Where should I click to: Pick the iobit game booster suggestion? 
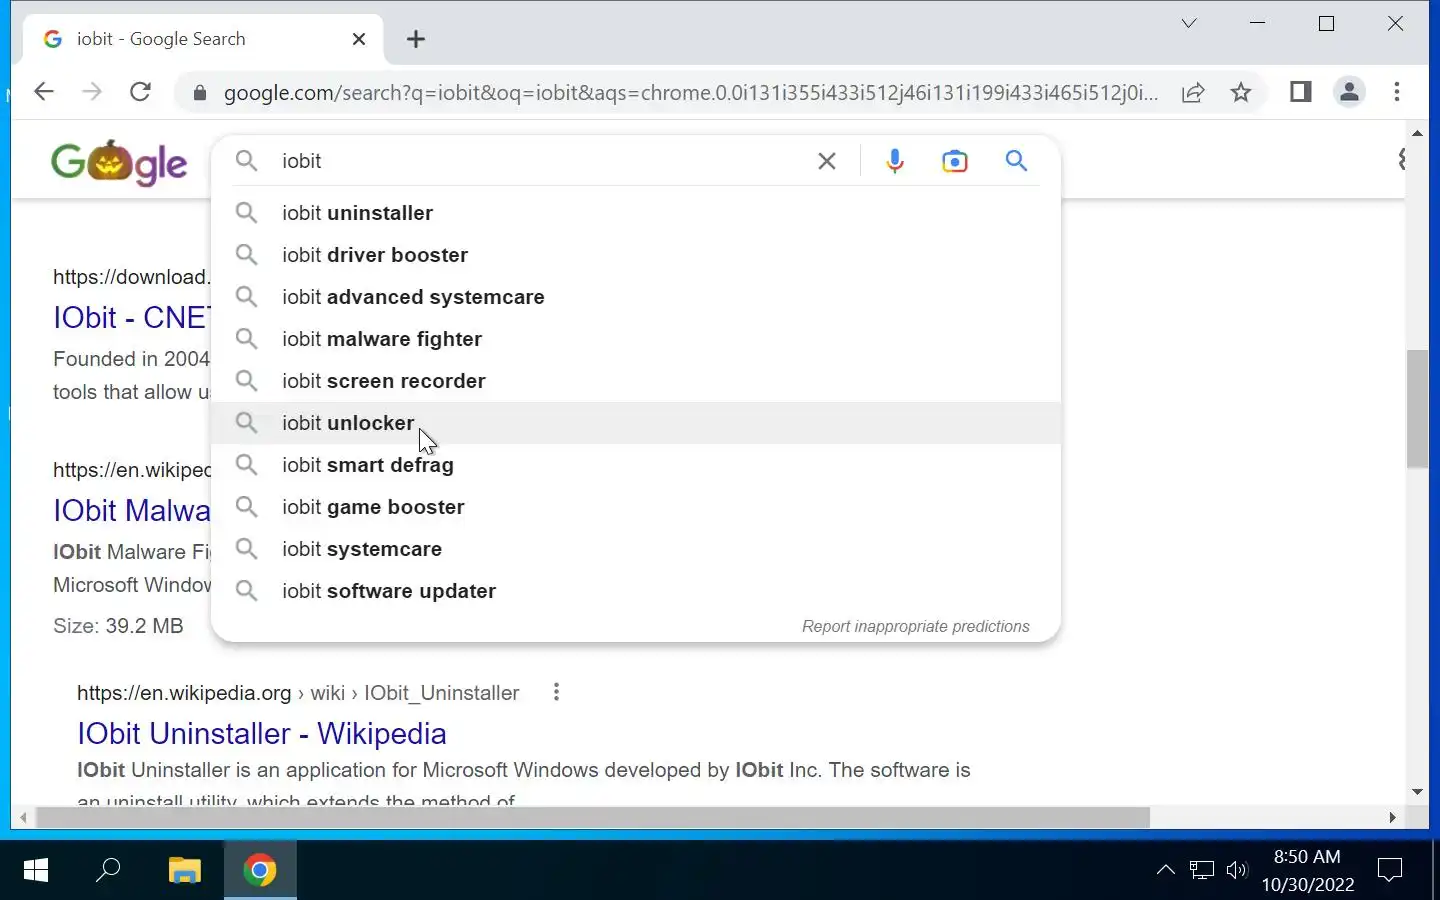tap(636, 507)
